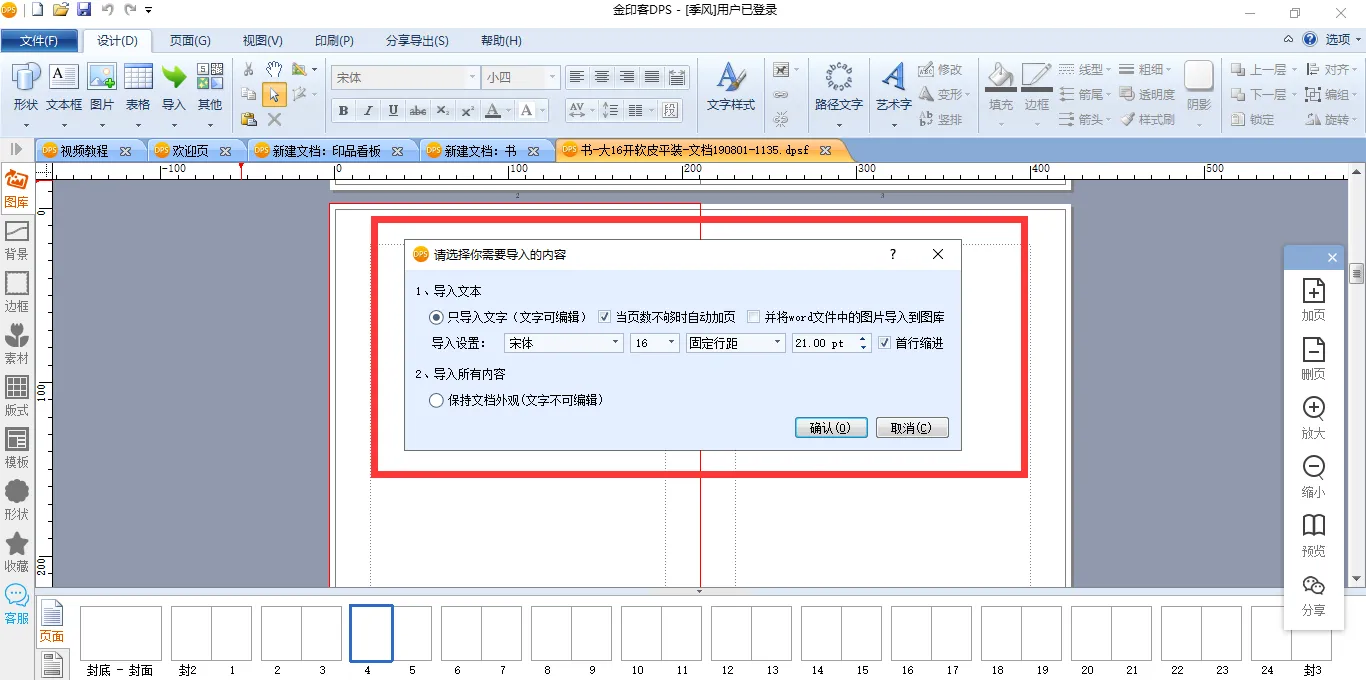Switch to the 分享导出(S) tab
The height and width of the screenshot is (680, 1366).
[417, 41]
